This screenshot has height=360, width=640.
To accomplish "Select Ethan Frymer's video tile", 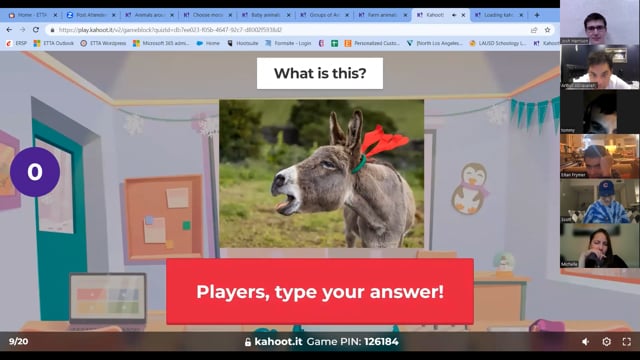I will tap(599, 156).
